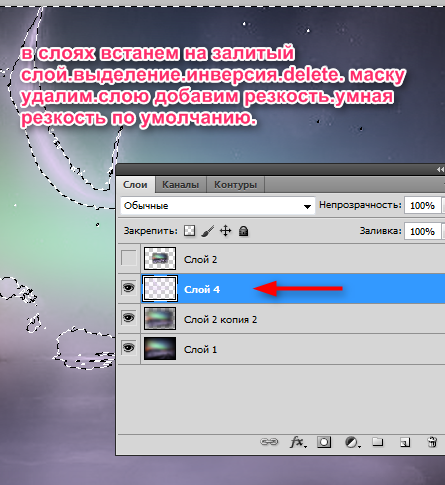Delete the layer with the trash icon
The width and height of the screenshot is (445, 485).
coord(432,442)
